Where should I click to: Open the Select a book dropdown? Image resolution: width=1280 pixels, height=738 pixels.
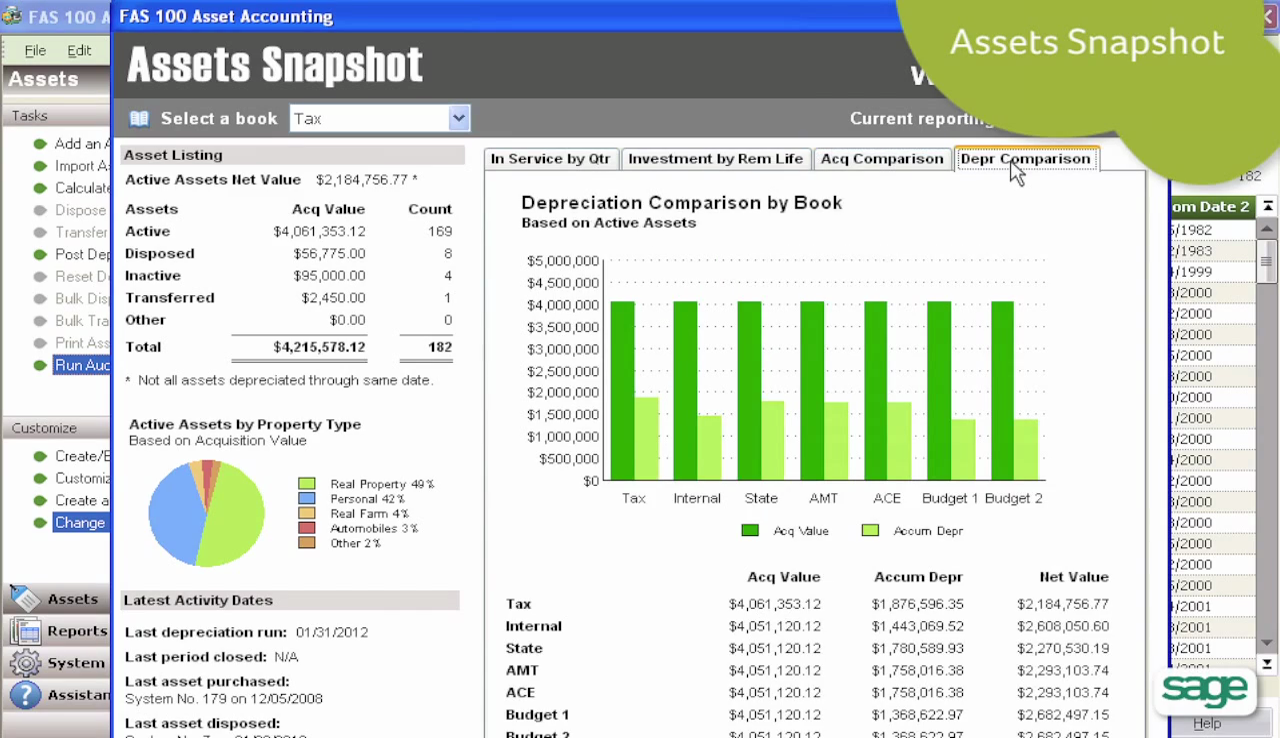(x=459, y=118)
